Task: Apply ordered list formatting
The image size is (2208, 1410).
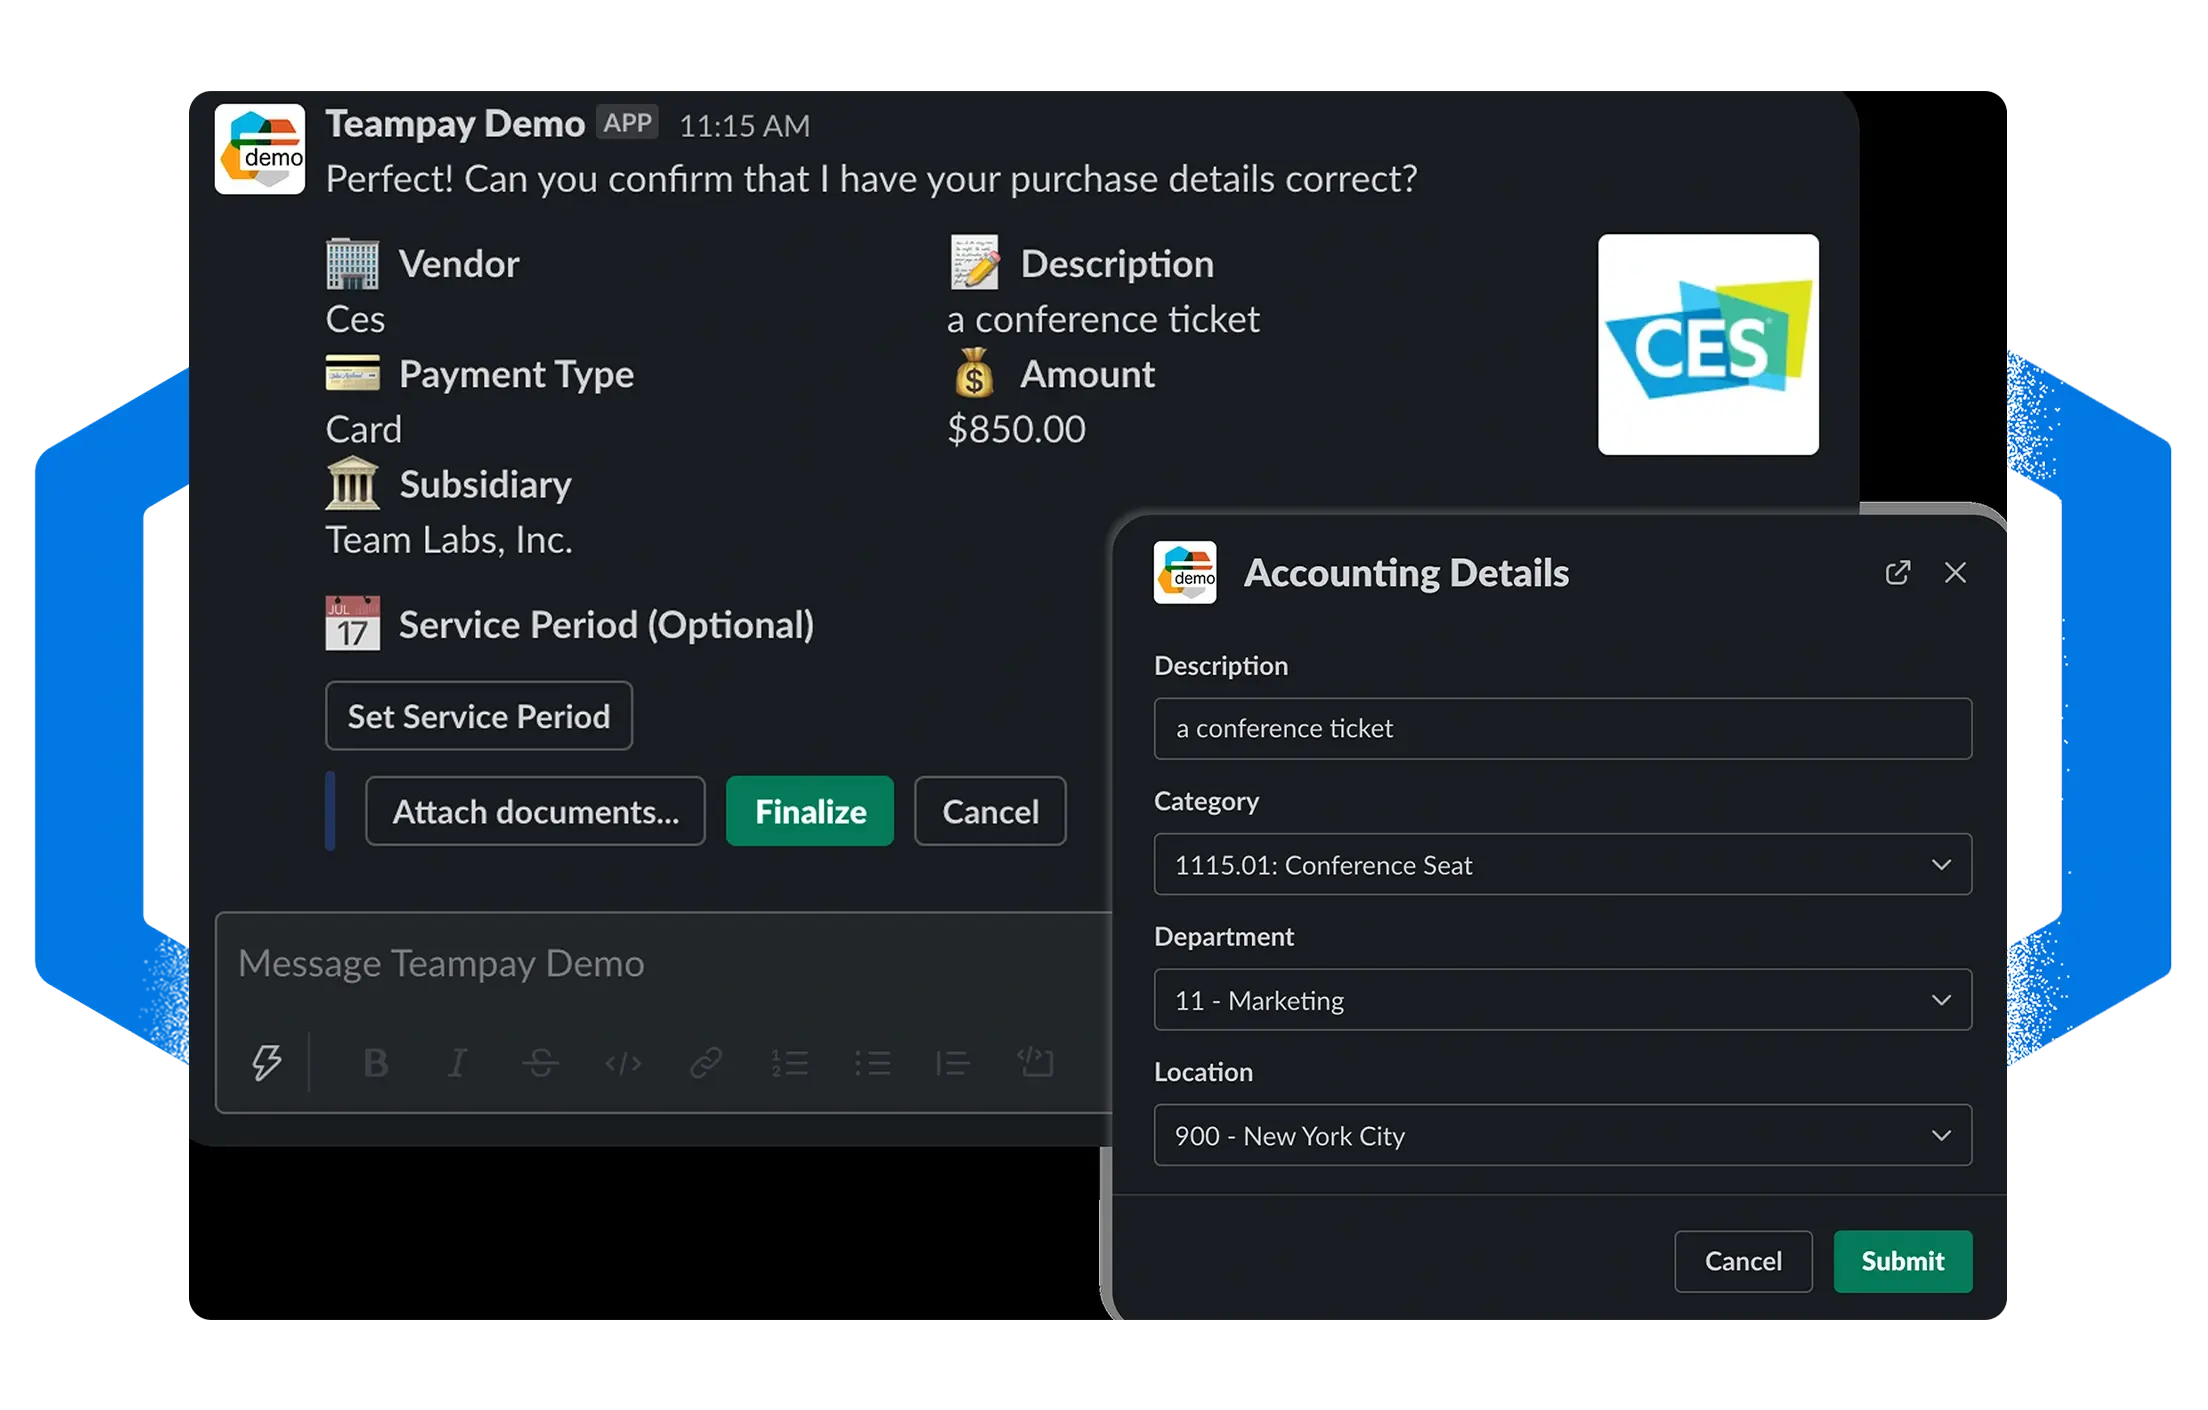Action: (789, 1062)
